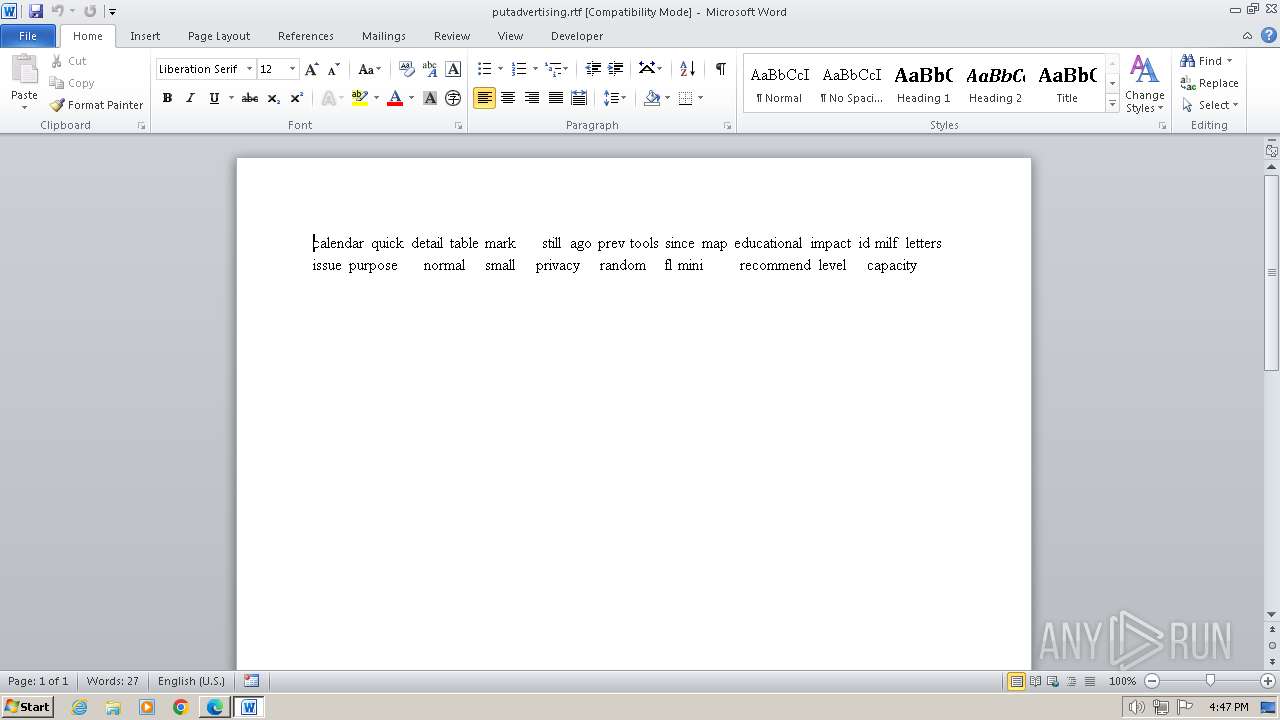
Task: Toggle Bold formatting
Action: pos(167,98)
